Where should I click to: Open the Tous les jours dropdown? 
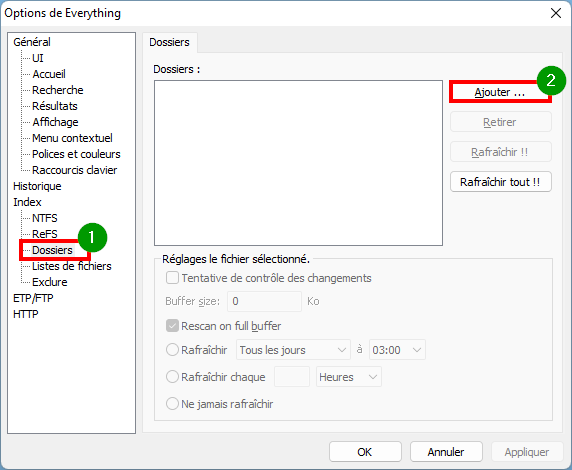(293, 350)
